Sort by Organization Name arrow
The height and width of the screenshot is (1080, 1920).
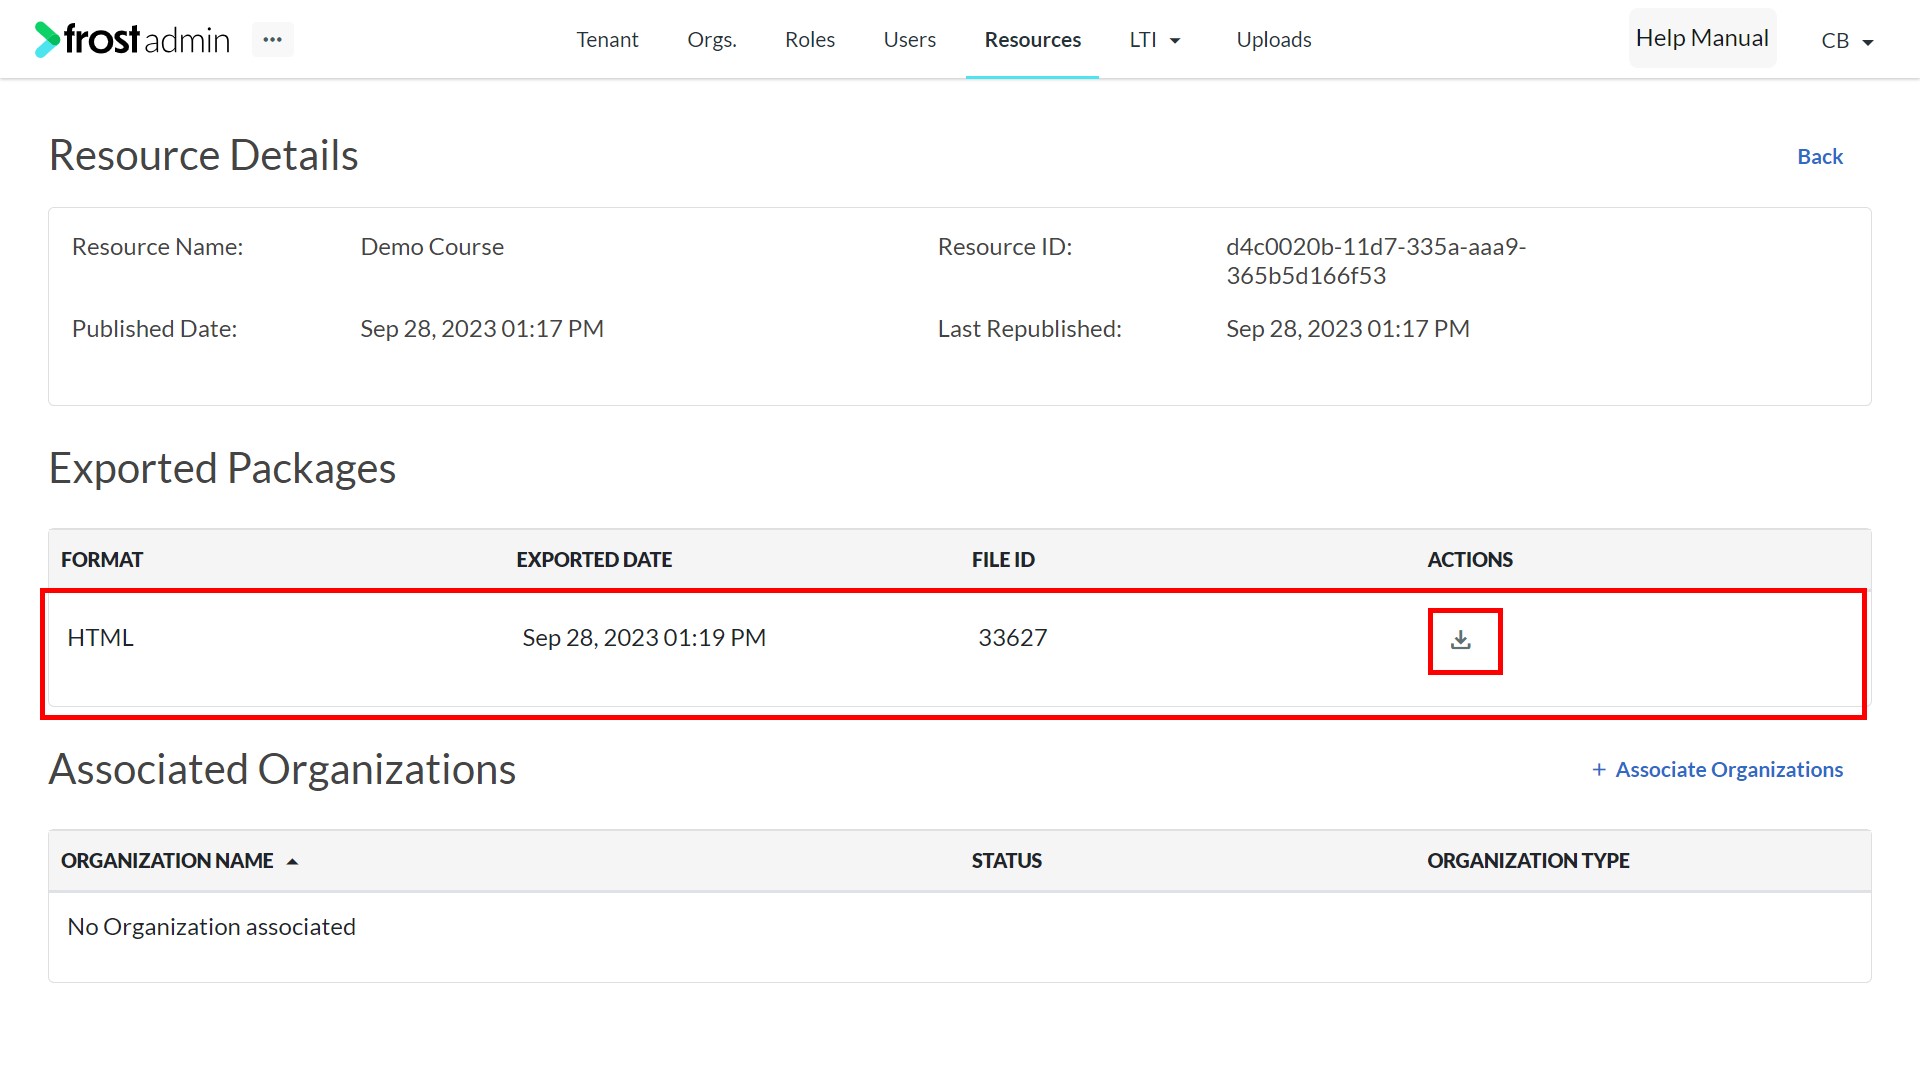tap(292, 861)
